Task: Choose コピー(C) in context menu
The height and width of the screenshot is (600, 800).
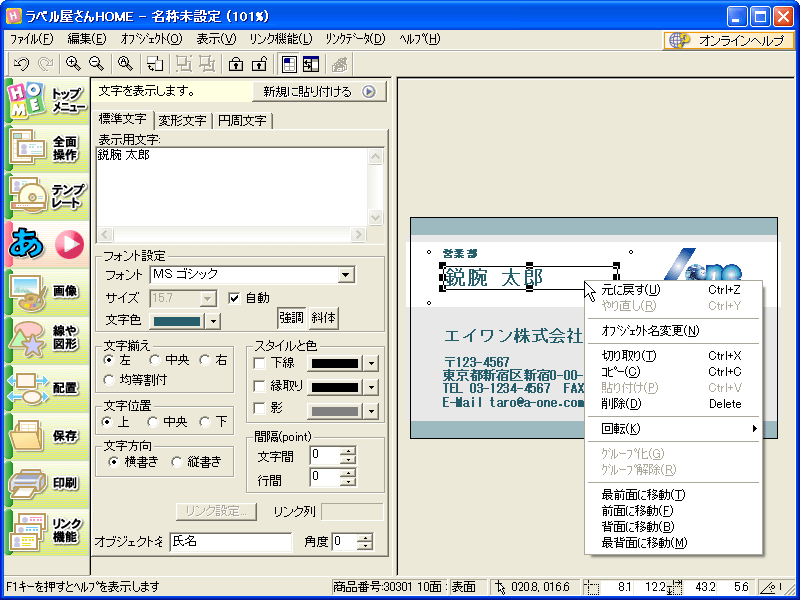Action: tap(673, 372)
